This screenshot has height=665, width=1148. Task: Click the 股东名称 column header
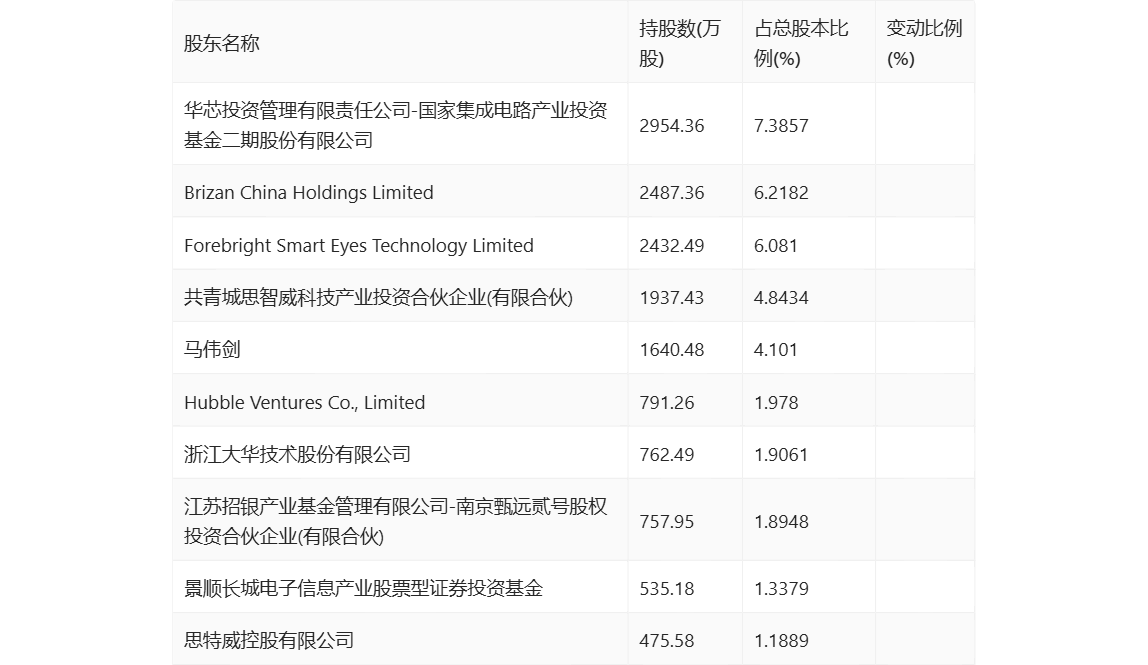click(x=222, y=43)
